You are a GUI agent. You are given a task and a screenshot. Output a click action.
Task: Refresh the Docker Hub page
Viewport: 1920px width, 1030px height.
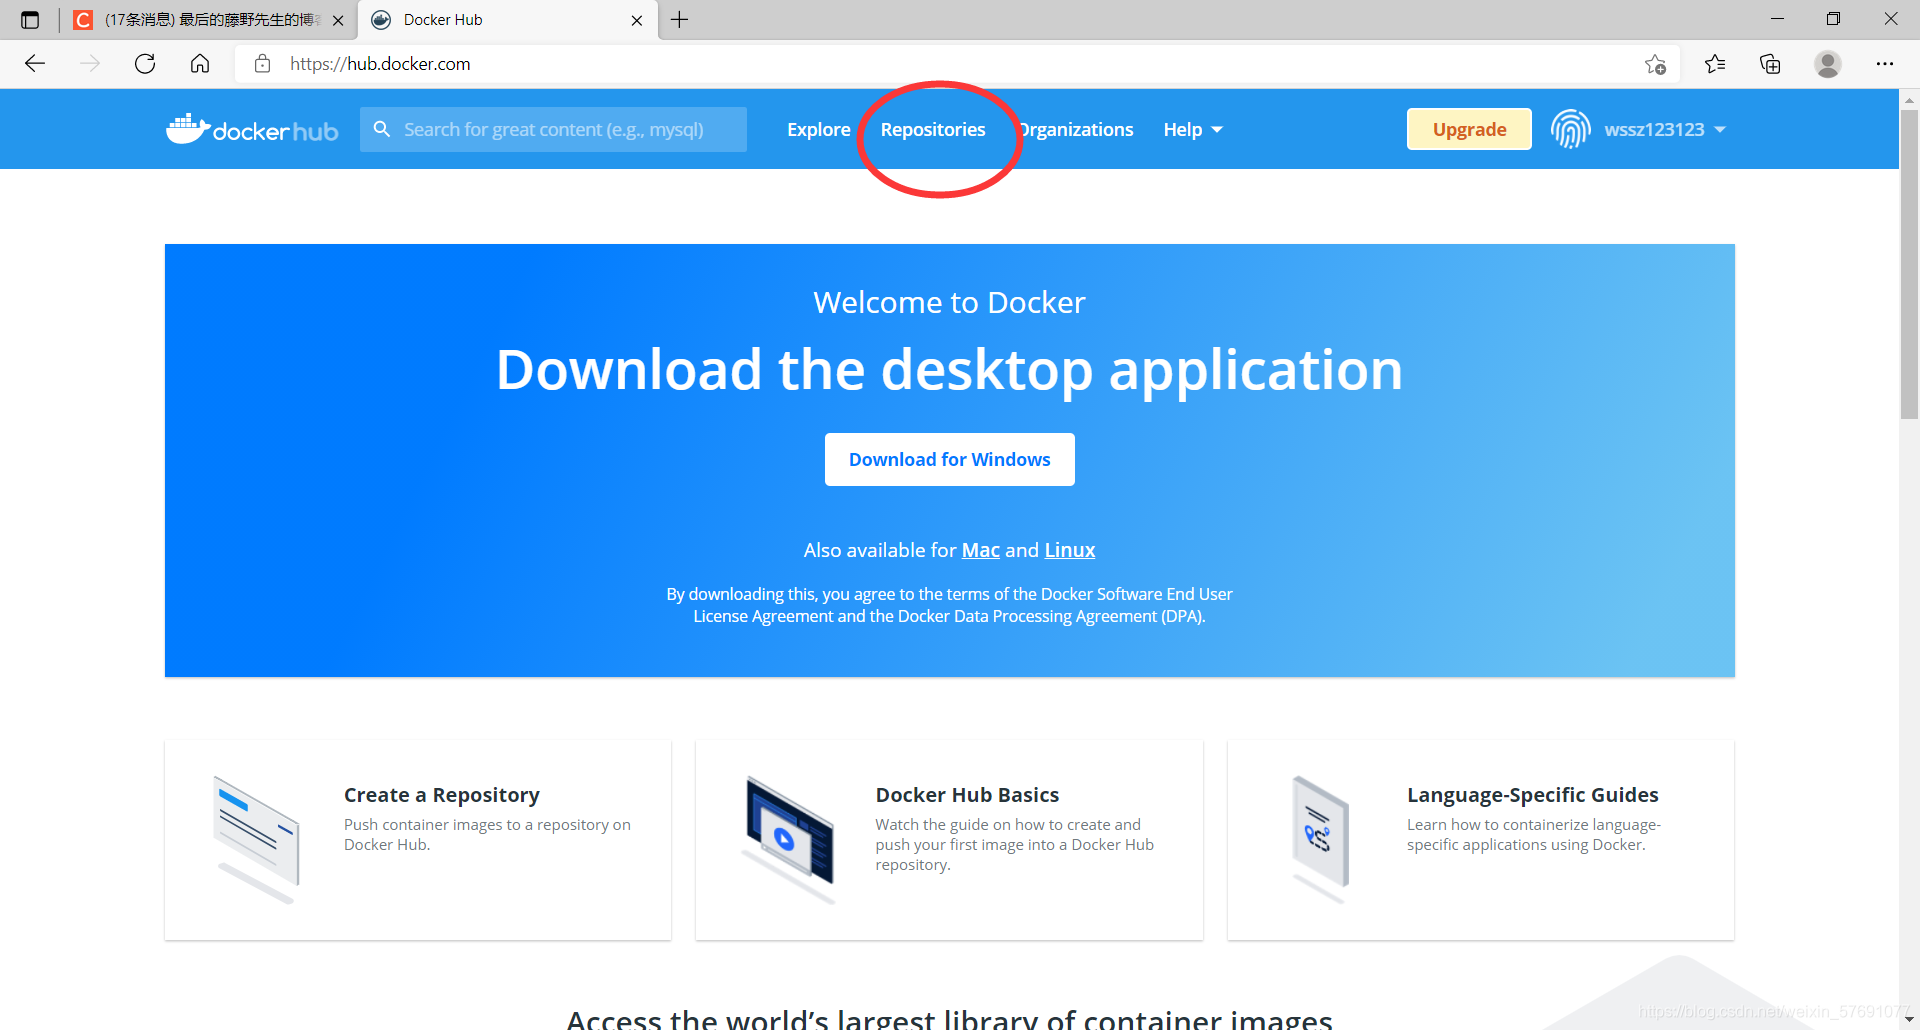(x=145, y=64)
